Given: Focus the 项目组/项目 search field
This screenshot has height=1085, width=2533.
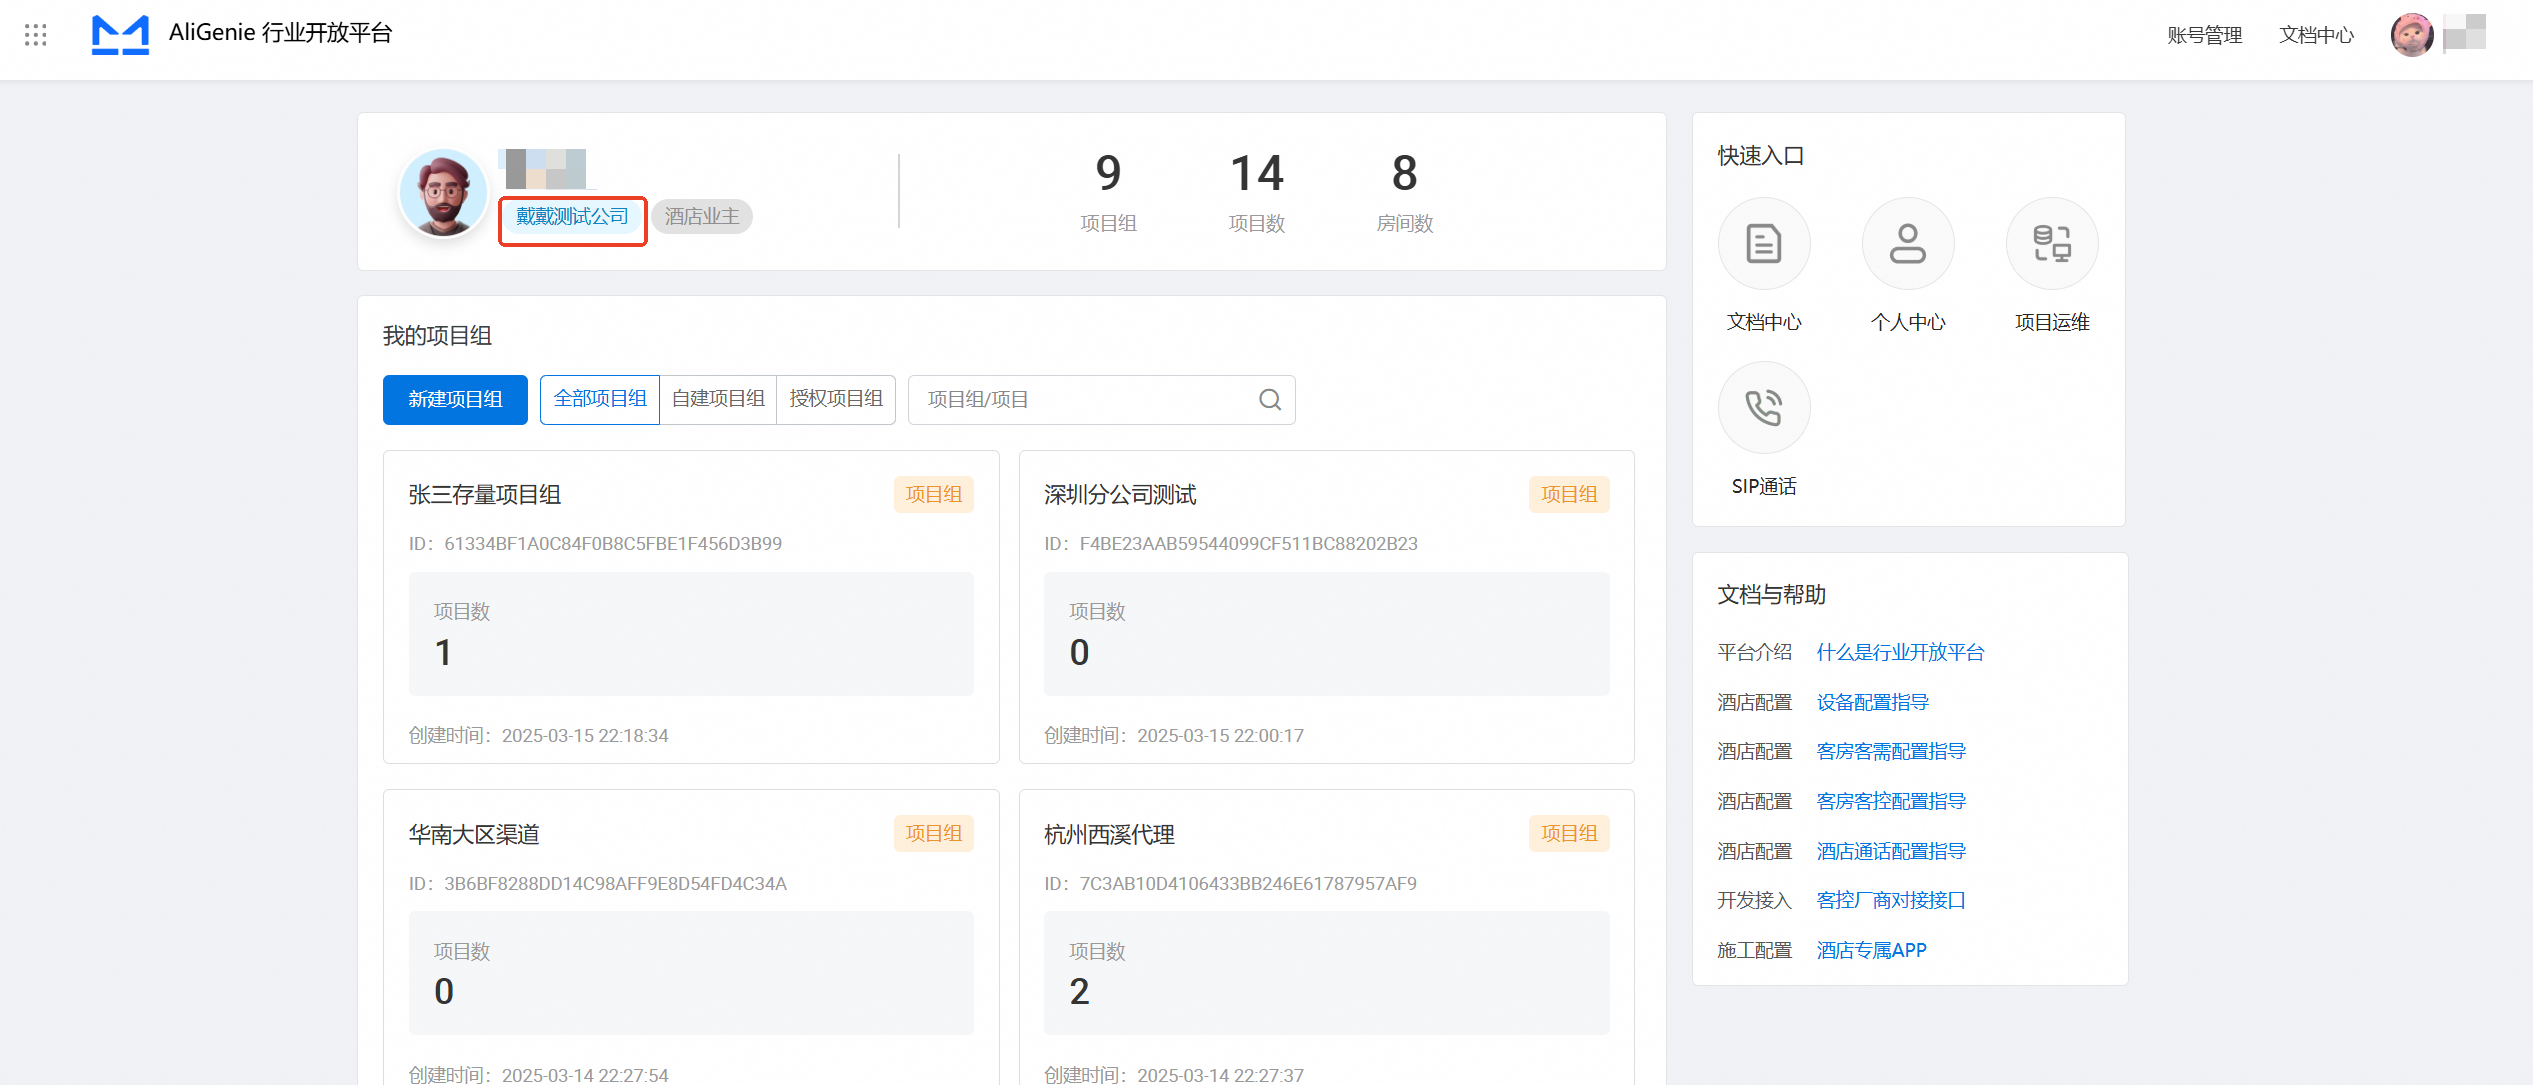Looking at the screenshot, I should tap(1101, 400).
